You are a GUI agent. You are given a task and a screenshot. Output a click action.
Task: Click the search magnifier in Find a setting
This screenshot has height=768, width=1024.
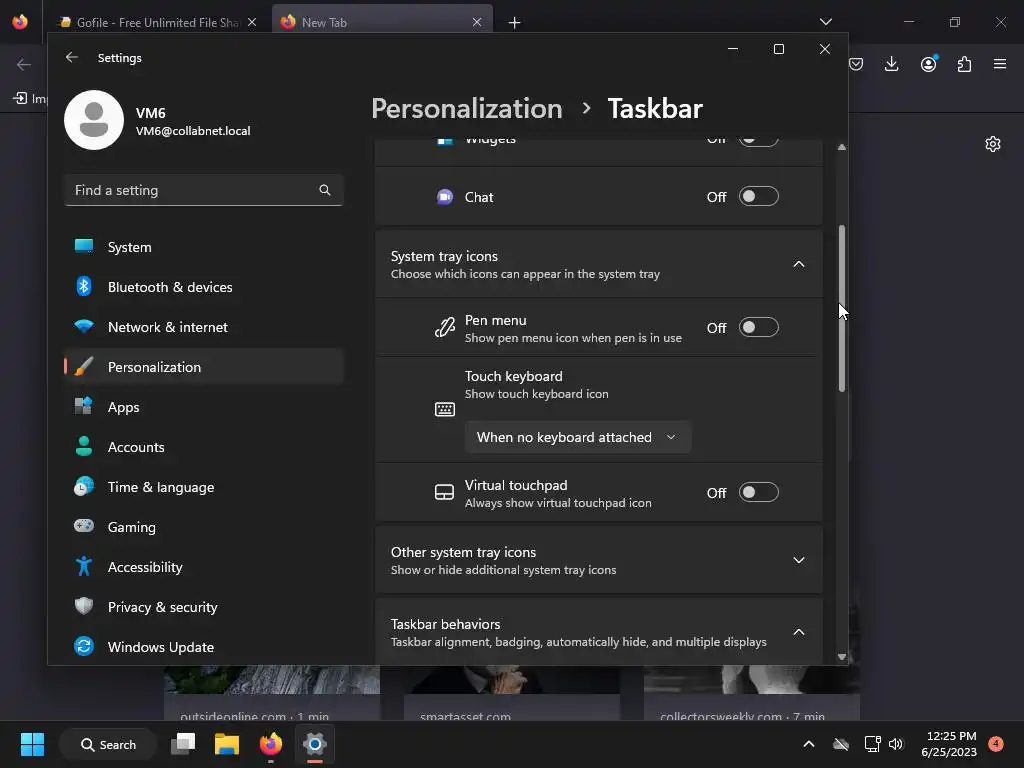pos(325,190)
